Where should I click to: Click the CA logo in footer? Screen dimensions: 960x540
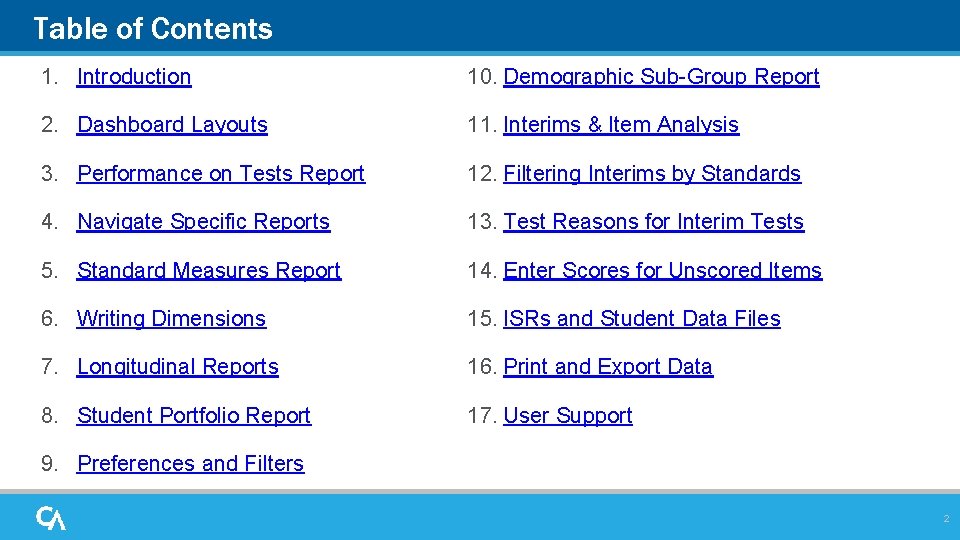(x=51, y=518)
